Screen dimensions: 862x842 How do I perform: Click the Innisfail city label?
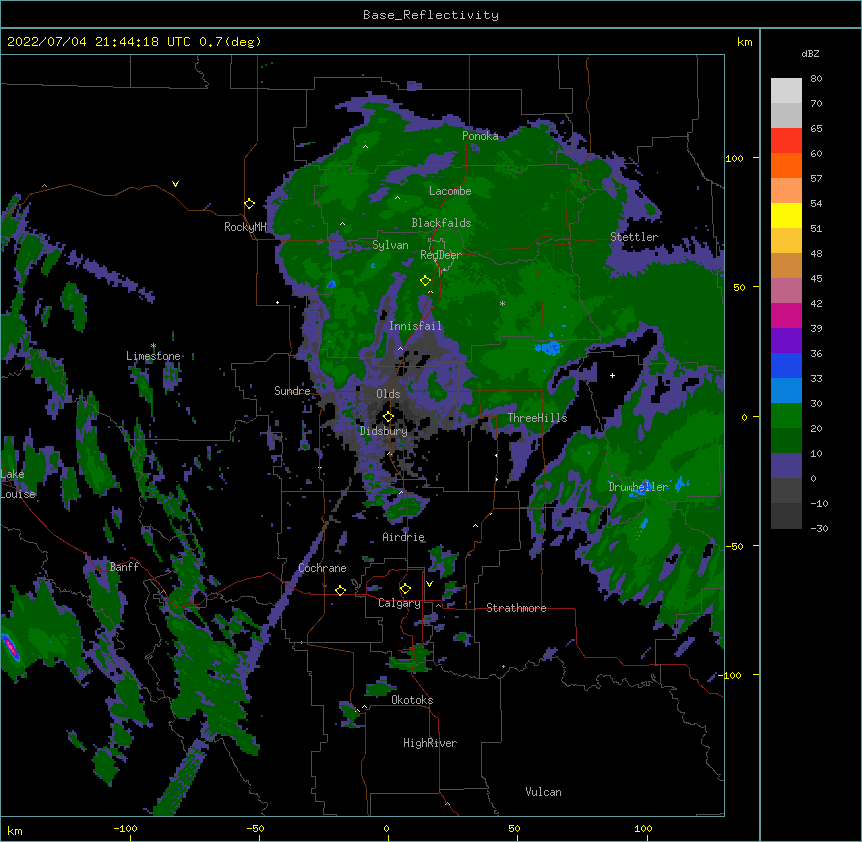(415, 326)
